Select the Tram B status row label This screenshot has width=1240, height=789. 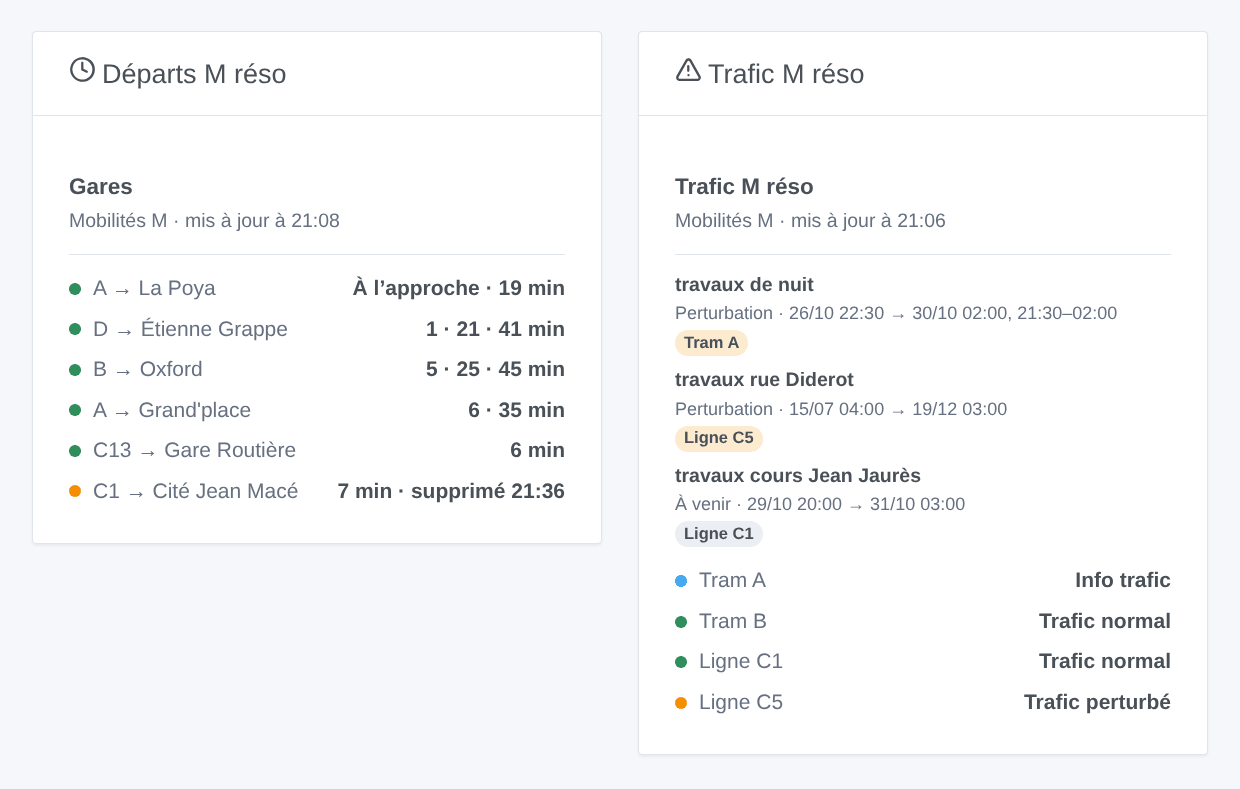[x=733, y=622]
